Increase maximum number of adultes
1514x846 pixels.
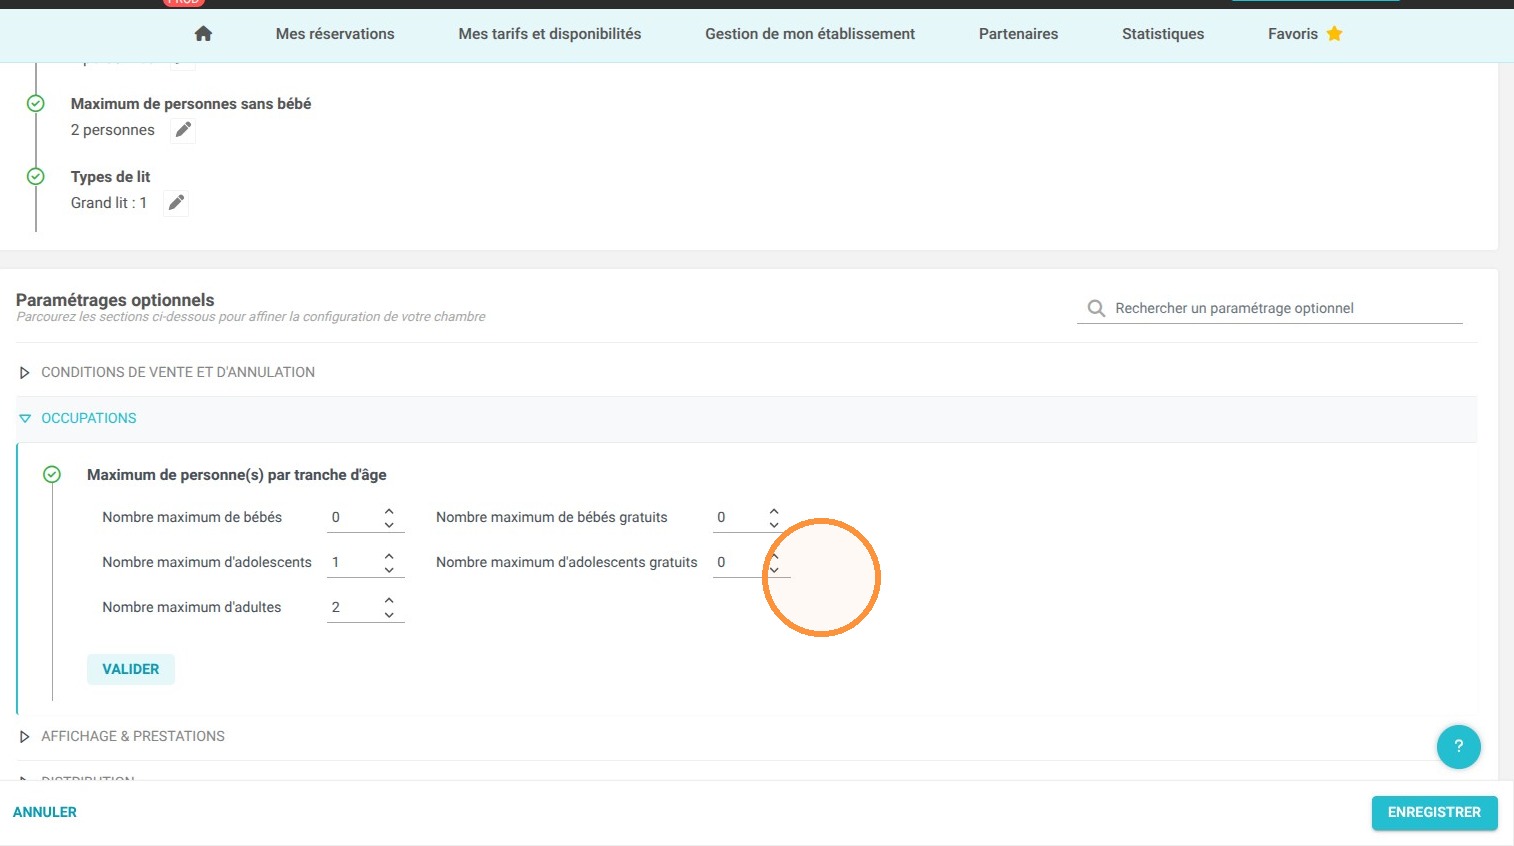(389, 601)
